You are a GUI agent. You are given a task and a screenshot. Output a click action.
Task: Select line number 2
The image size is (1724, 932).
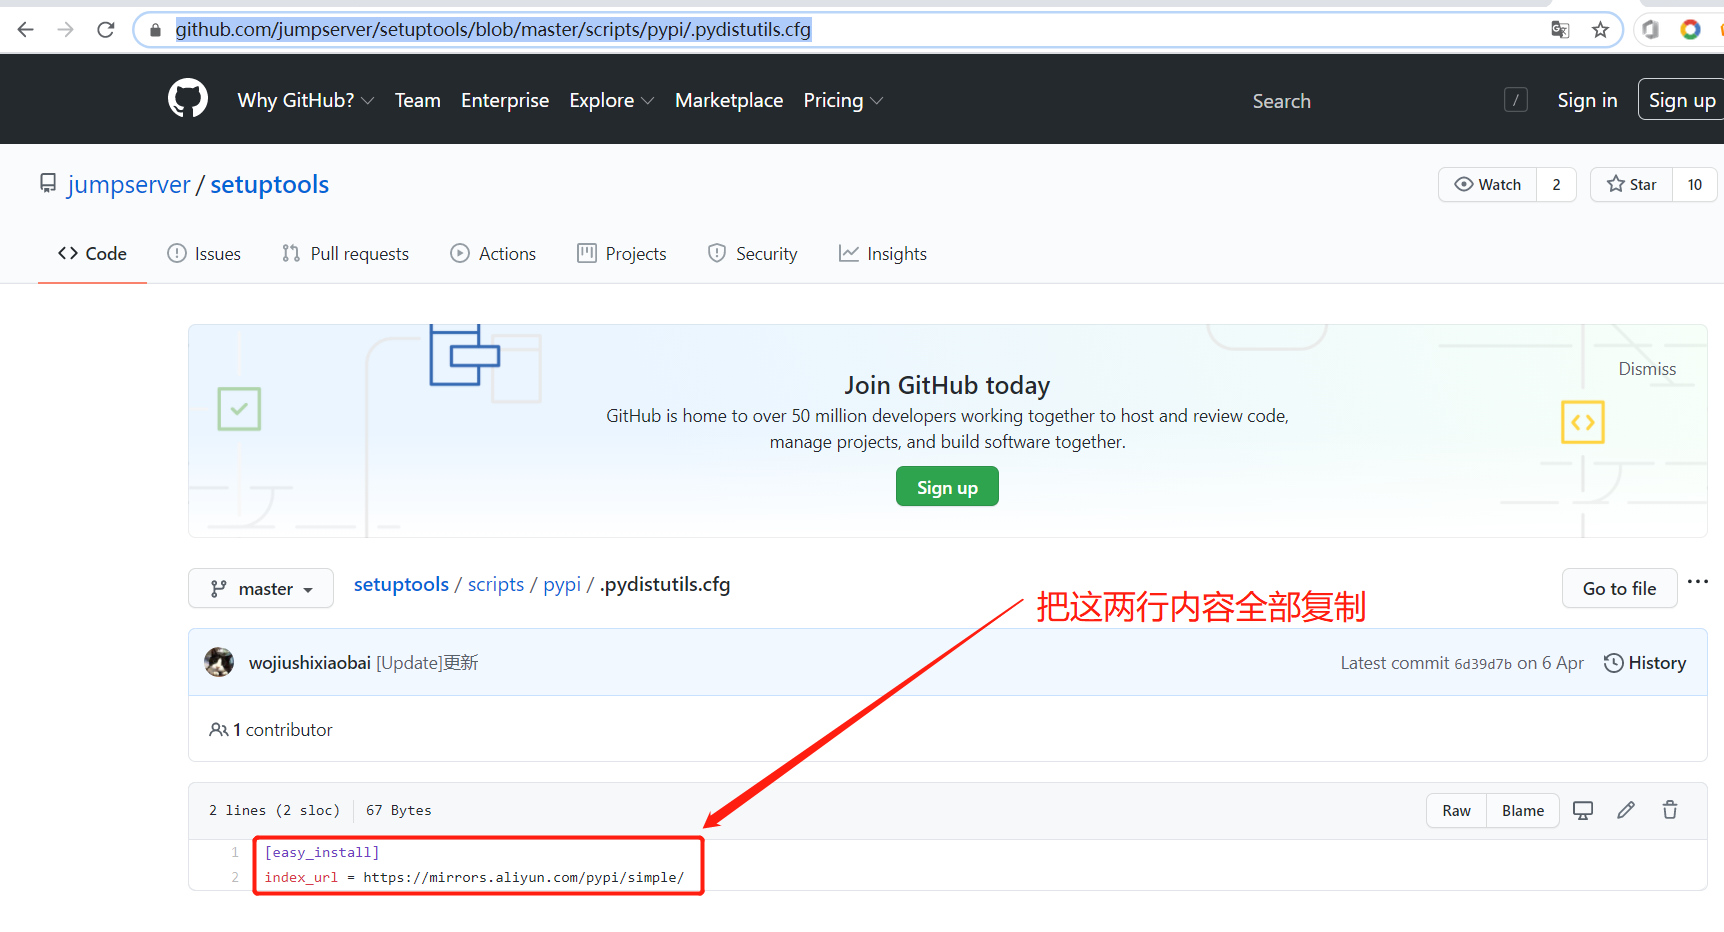(235, 877)
